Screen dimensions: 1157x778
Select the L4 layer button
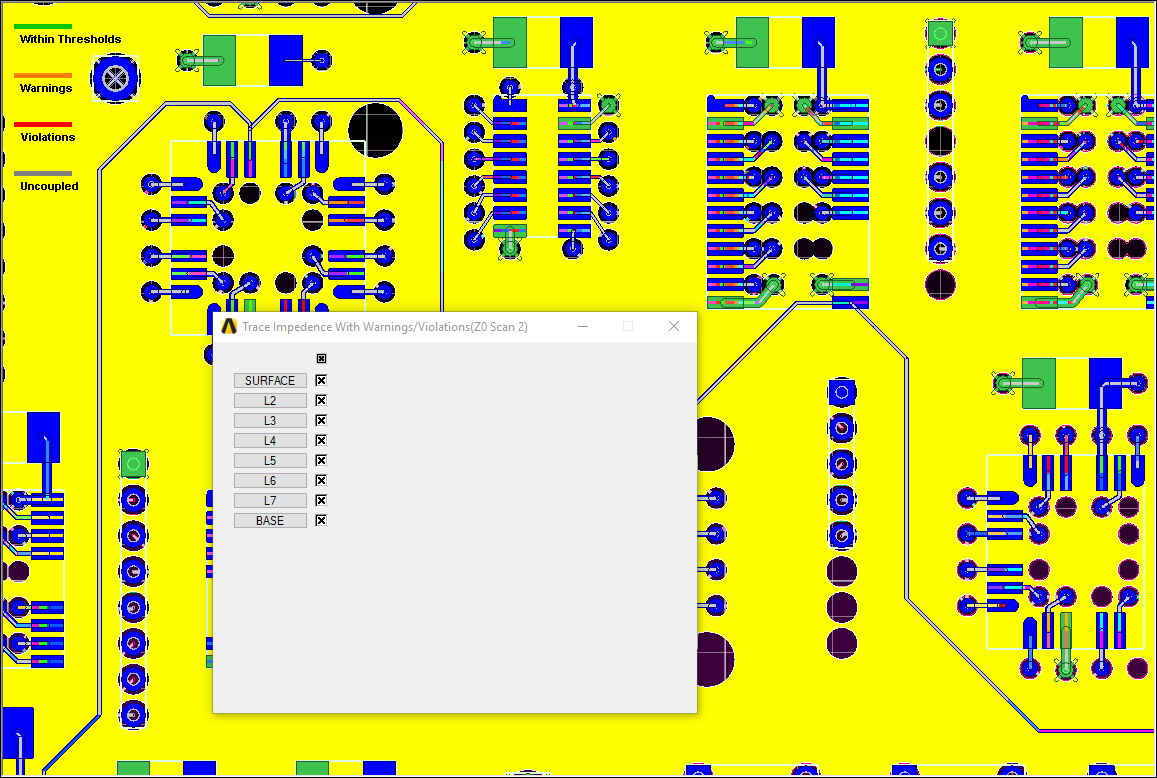point(270,440)
